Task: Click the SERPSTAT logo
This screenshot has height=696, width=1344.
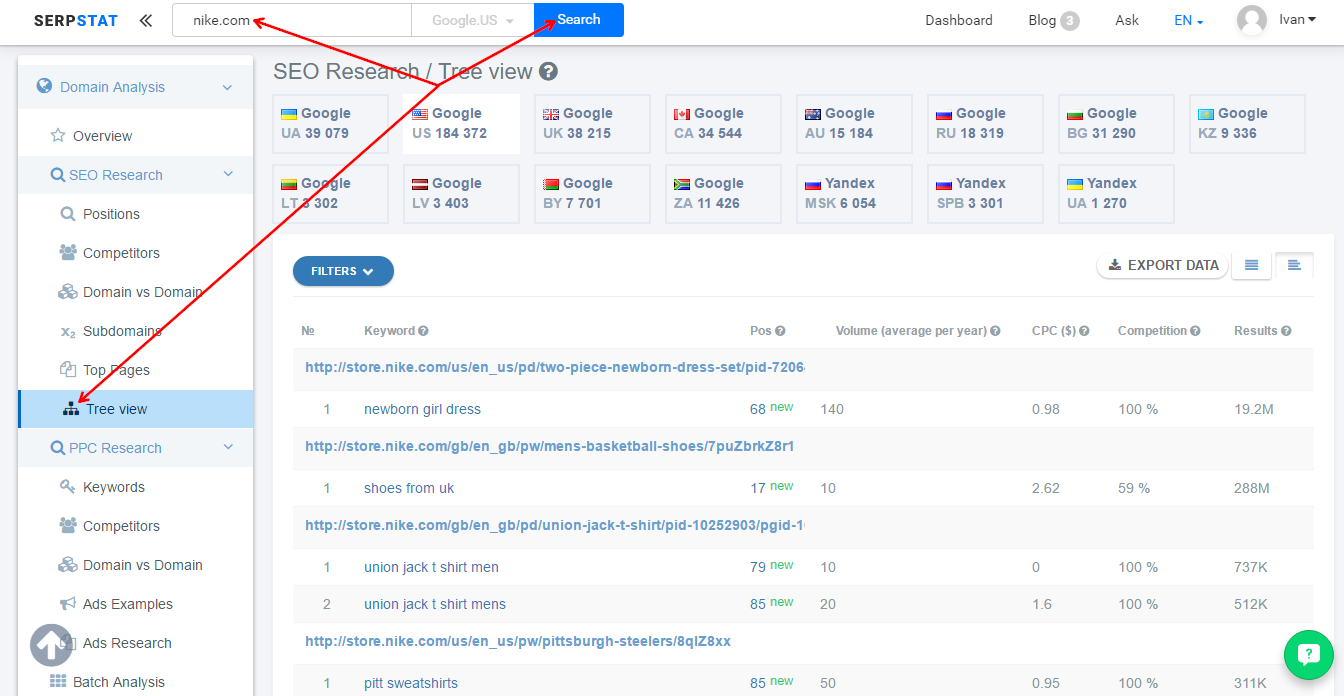Action: [78, 20]
